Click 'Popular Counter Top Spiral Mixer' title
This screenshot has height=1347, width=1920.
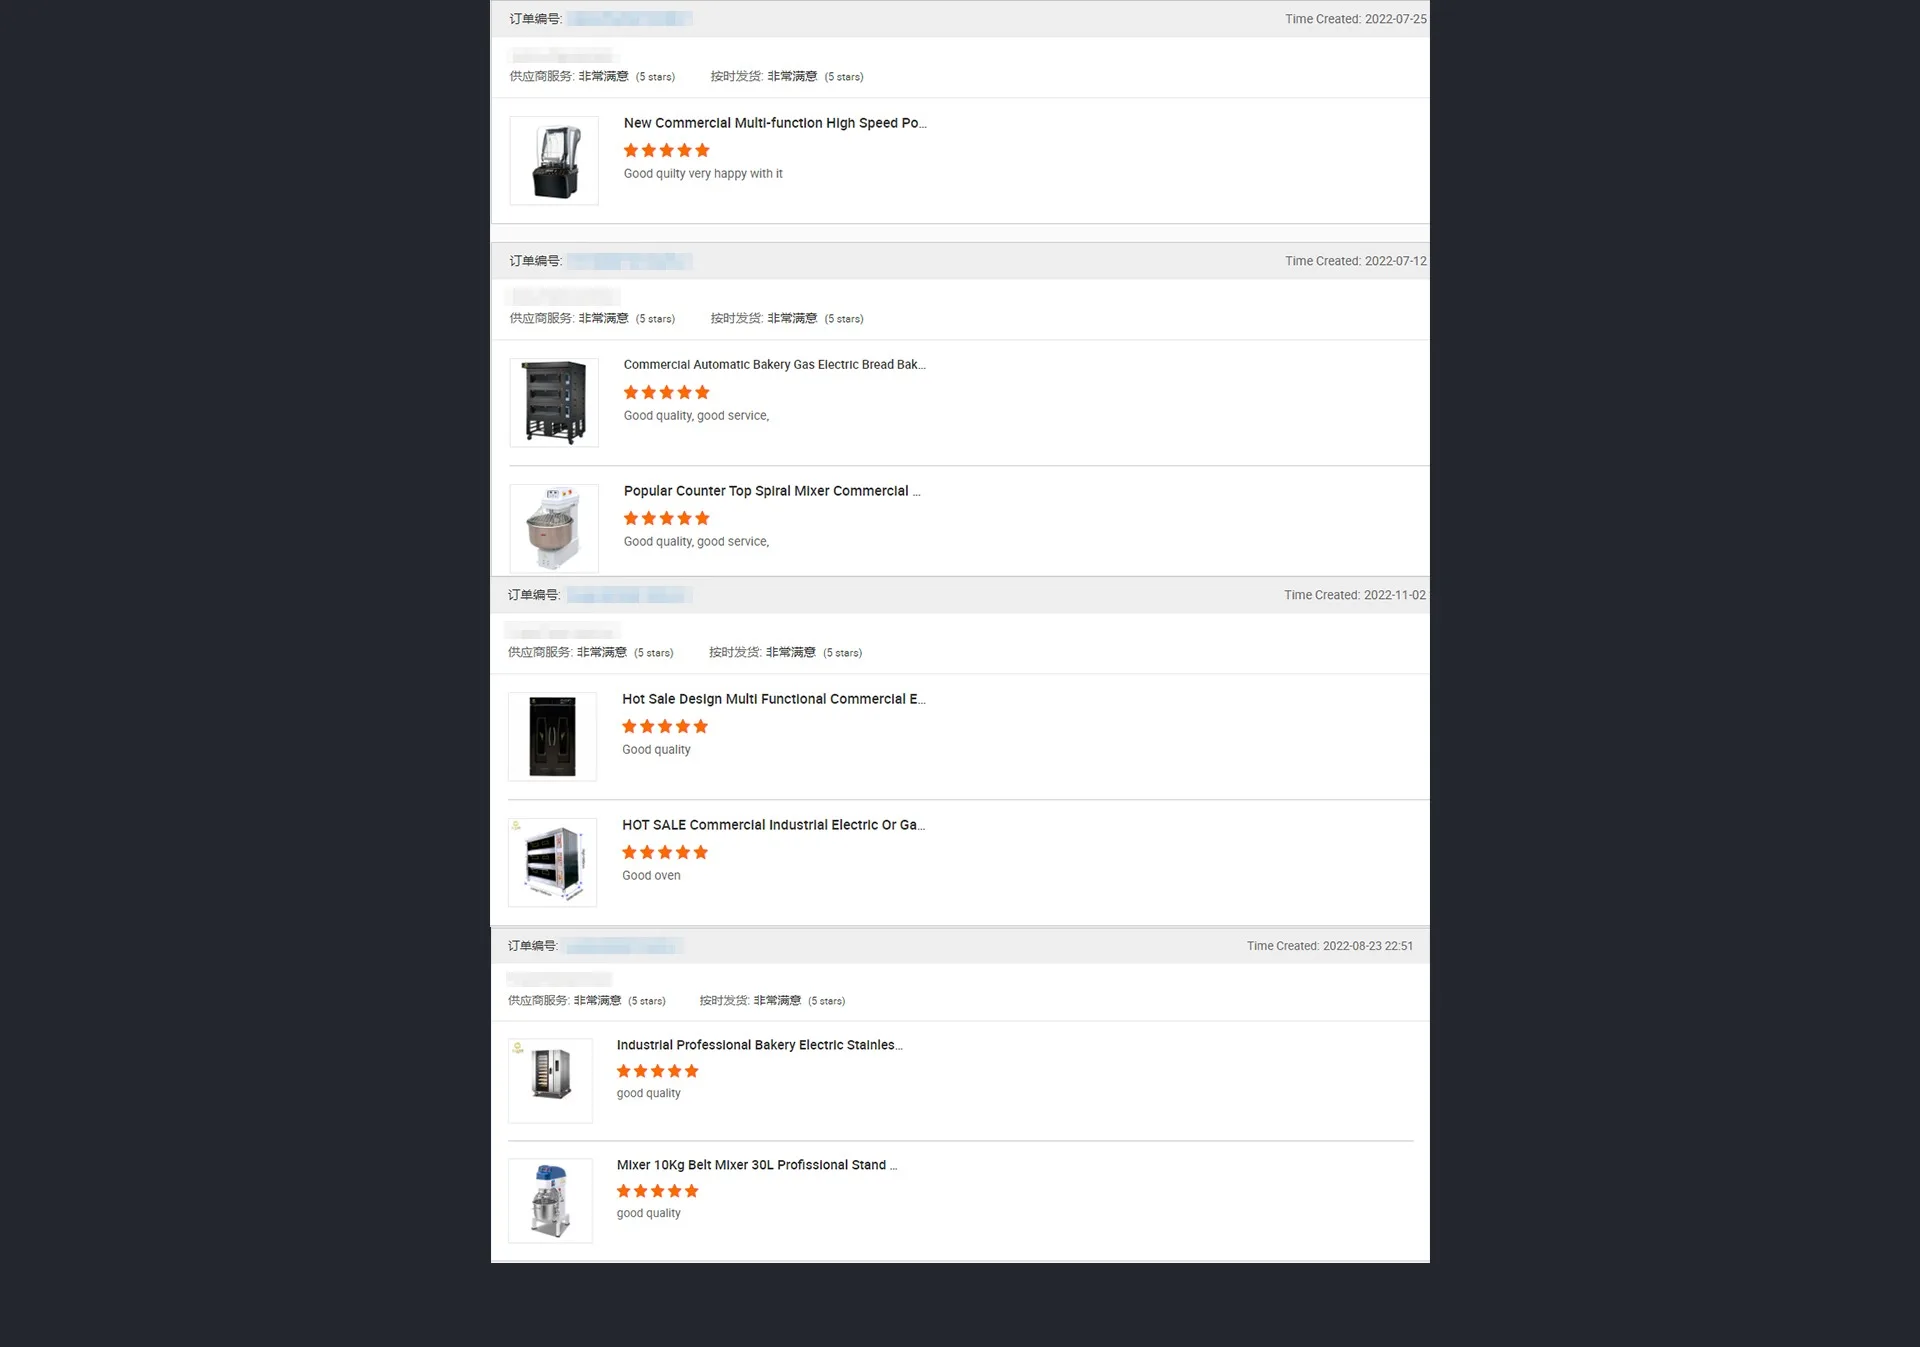pyautogui.click(x=772, y=491)
